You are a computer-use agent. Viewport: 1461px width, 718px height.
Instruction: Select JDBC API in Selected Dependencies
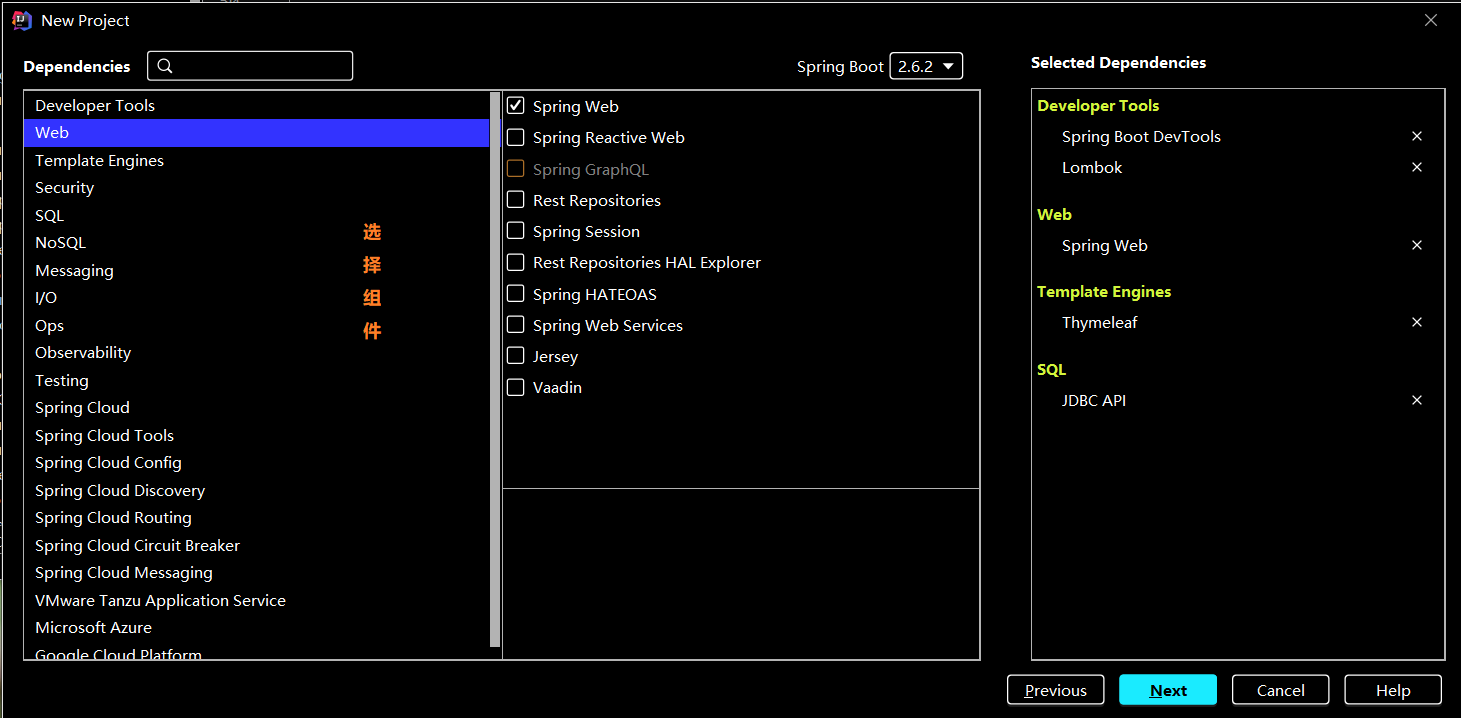click(1094, 400)
